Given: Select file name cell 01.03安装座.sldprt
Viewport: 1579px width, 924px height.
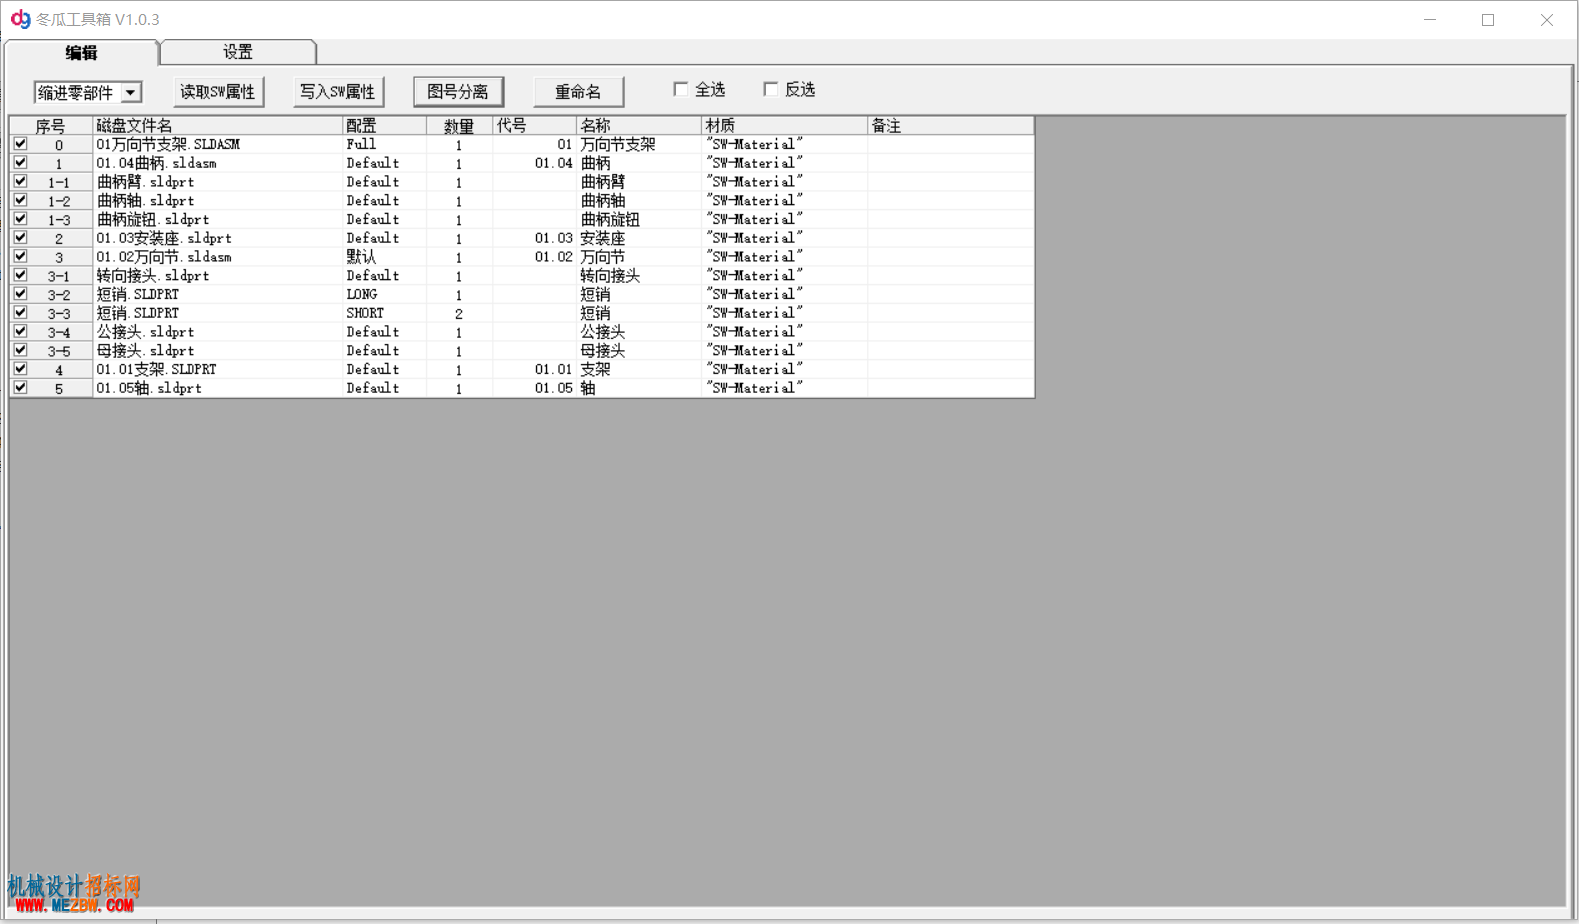Looking at the screenshot, I should click(x=218, y=238).
